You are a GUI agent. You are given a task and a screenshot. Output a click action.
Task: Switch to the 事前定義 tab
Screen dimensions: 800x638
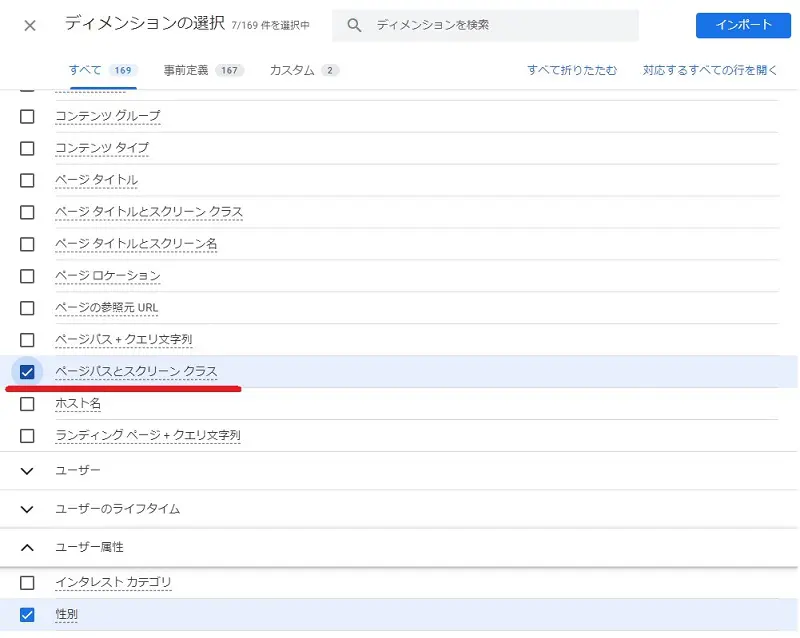point(203,70)
